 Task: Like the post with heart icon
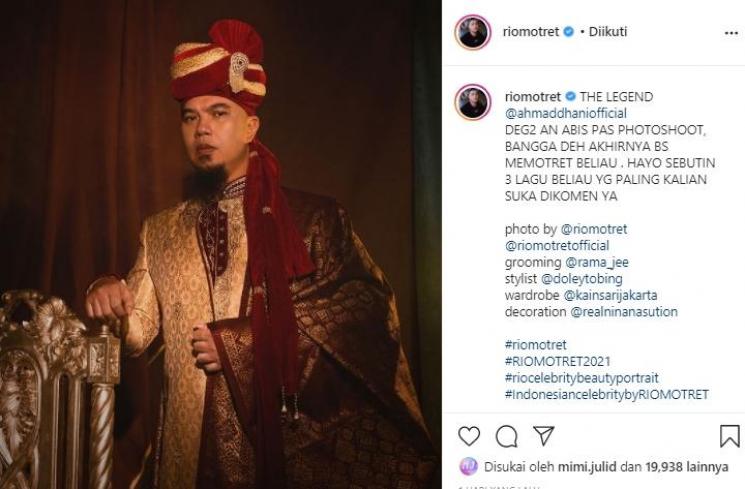[469, 436]
